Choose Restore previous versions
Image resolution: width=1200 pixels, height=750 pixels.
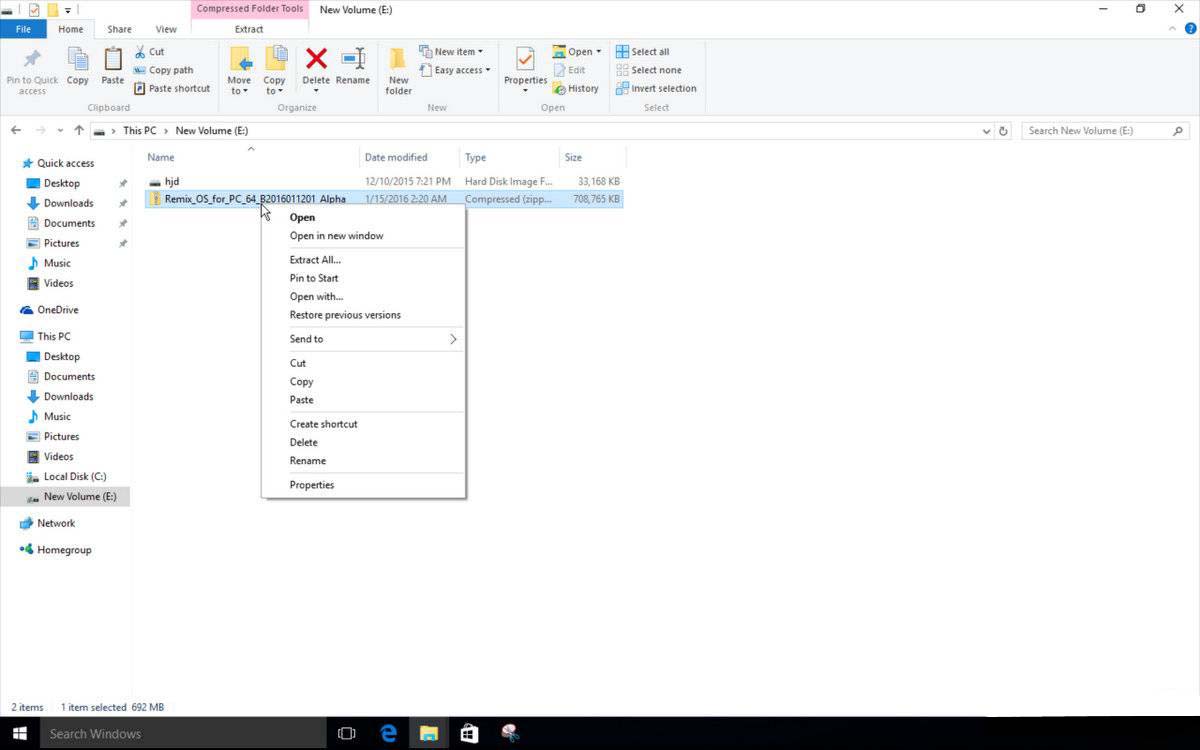(363, 315)
